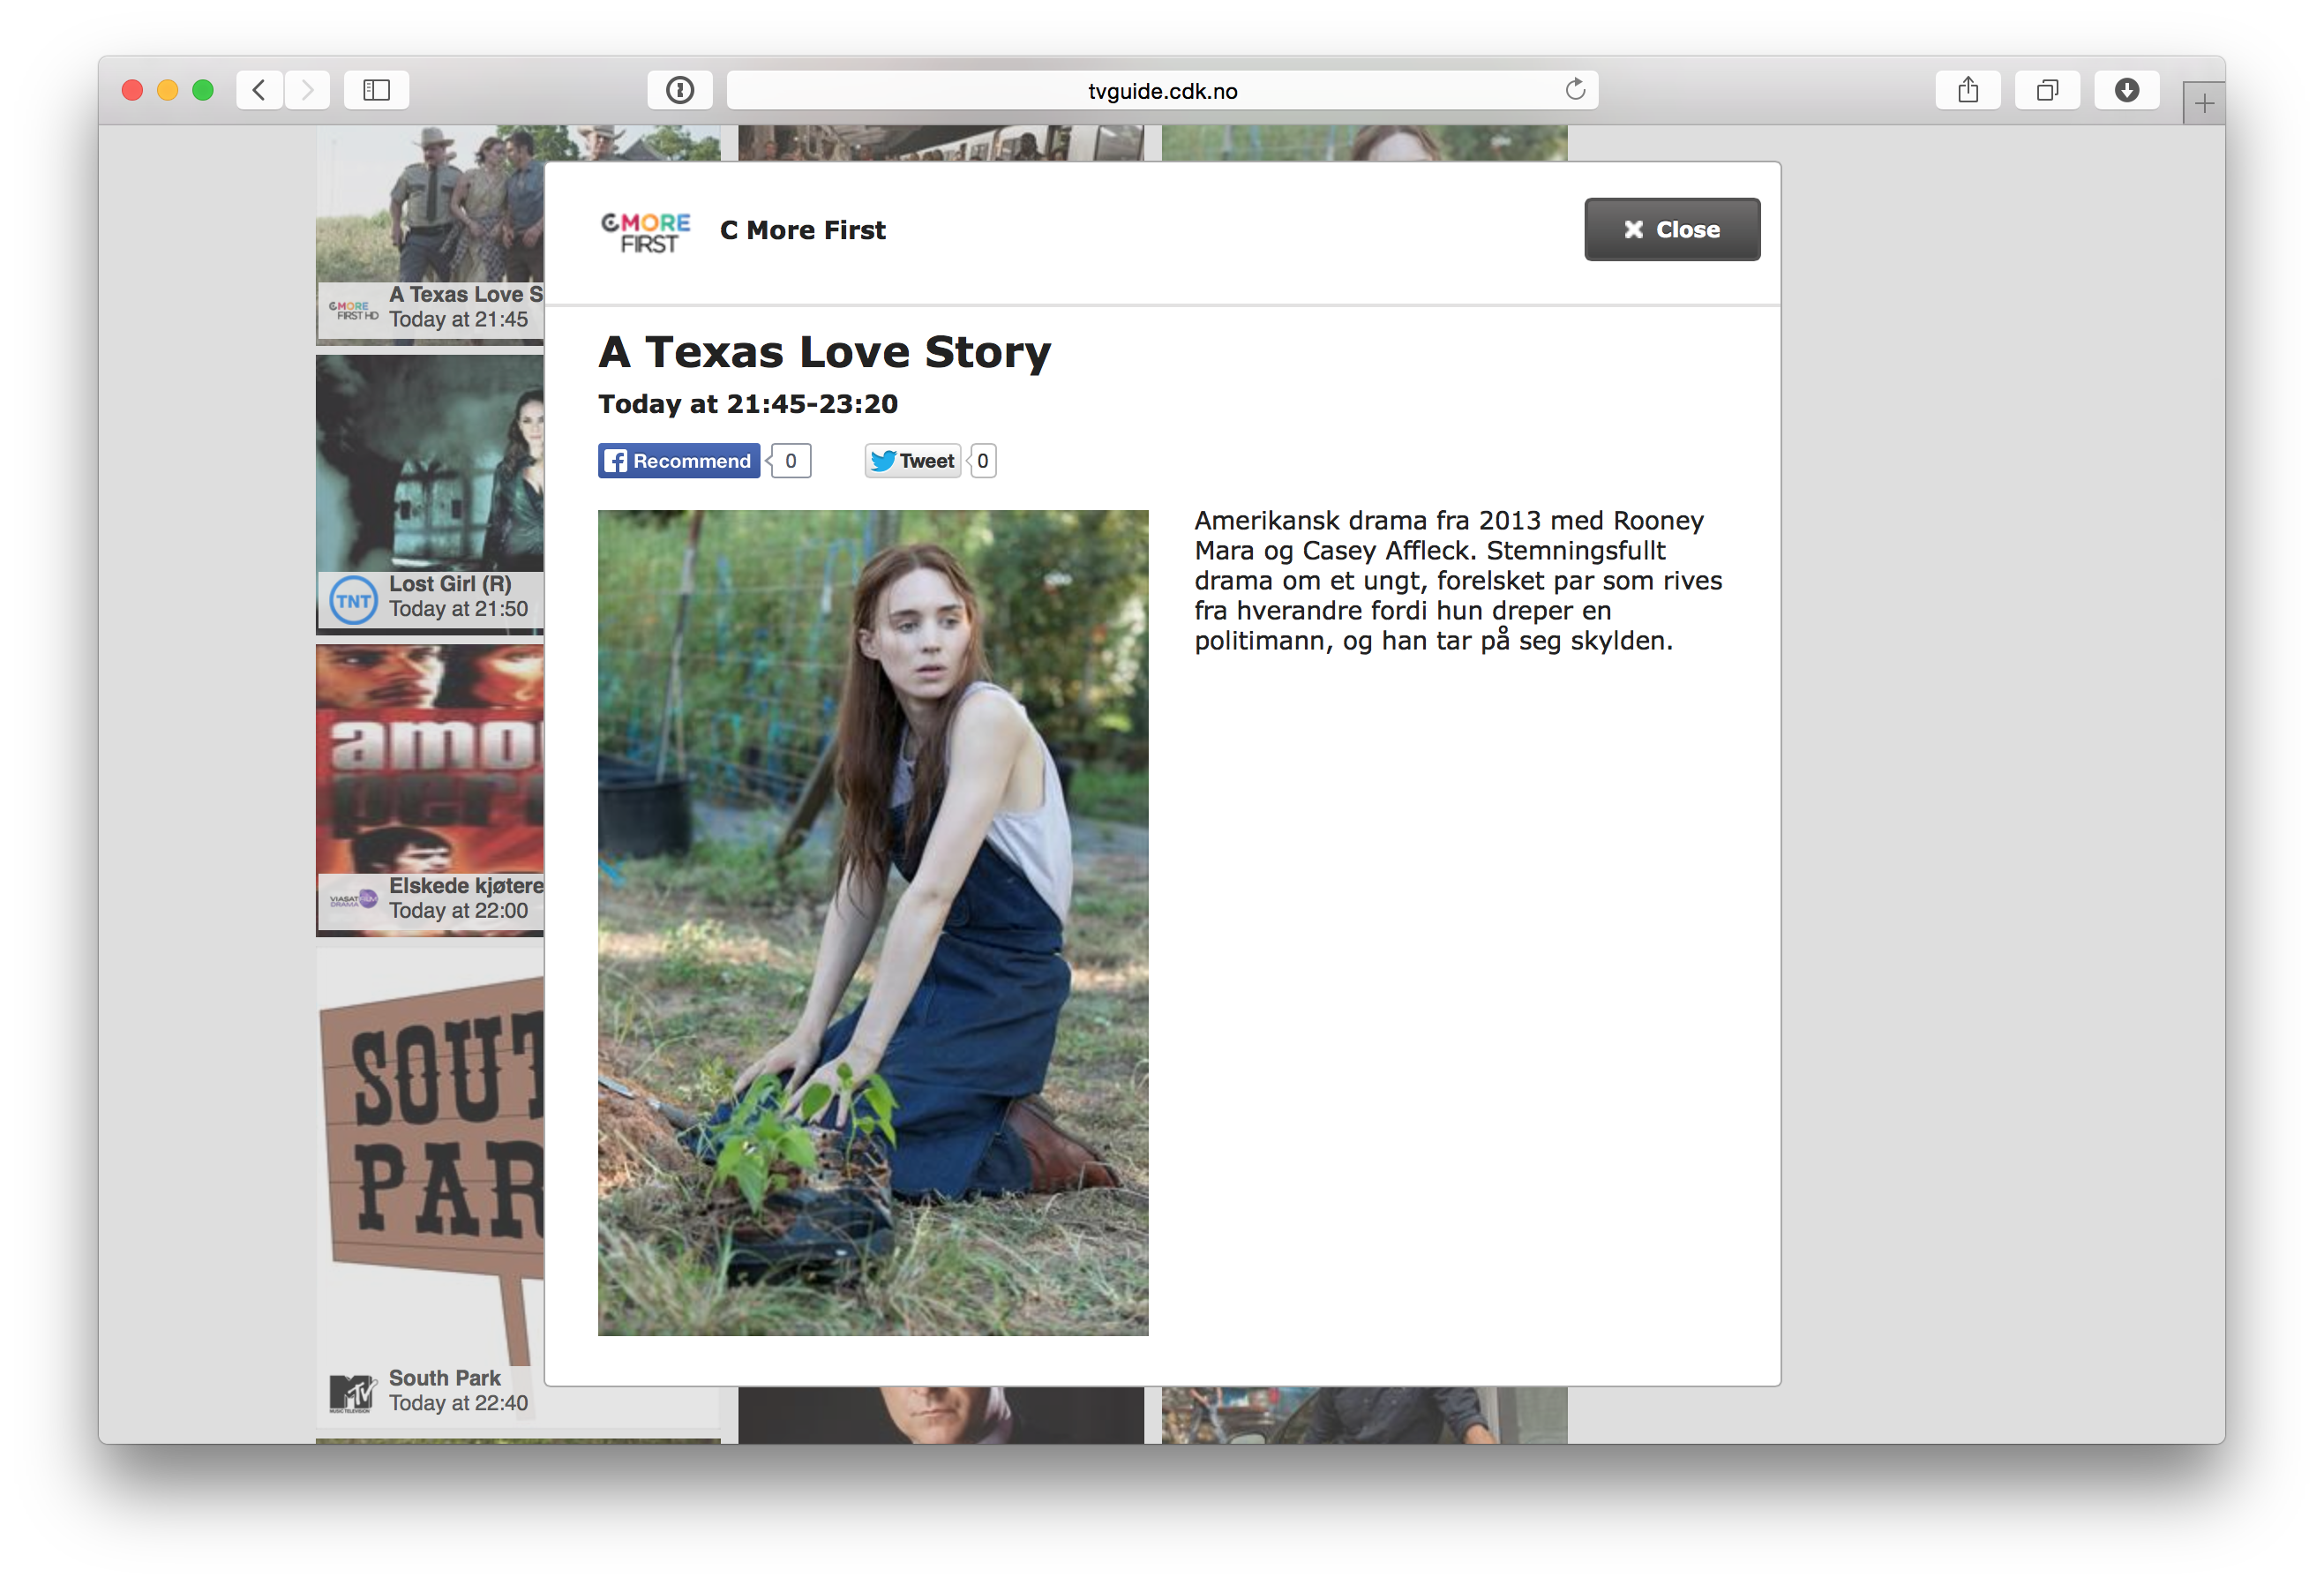Click the 1Password extension icon

[680, 90]
